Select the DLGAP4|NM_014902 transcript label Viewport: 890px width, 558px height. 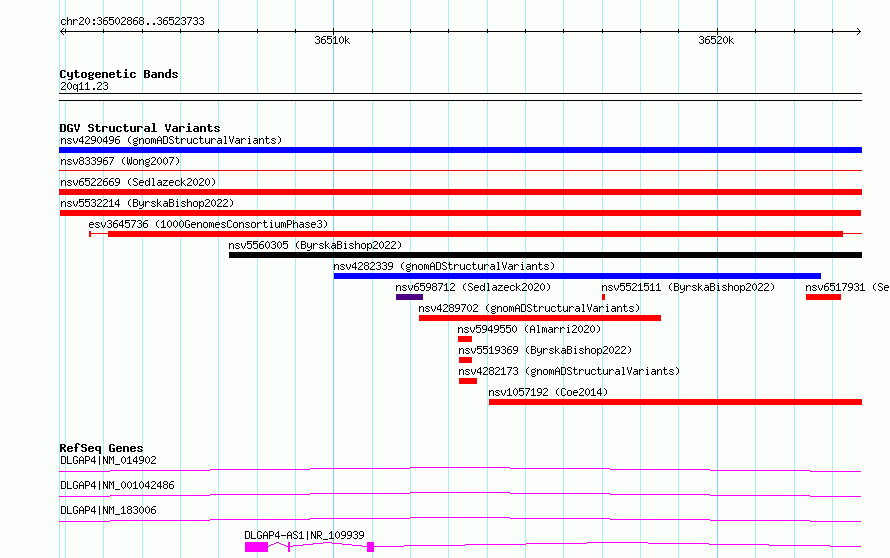[108, 460]
